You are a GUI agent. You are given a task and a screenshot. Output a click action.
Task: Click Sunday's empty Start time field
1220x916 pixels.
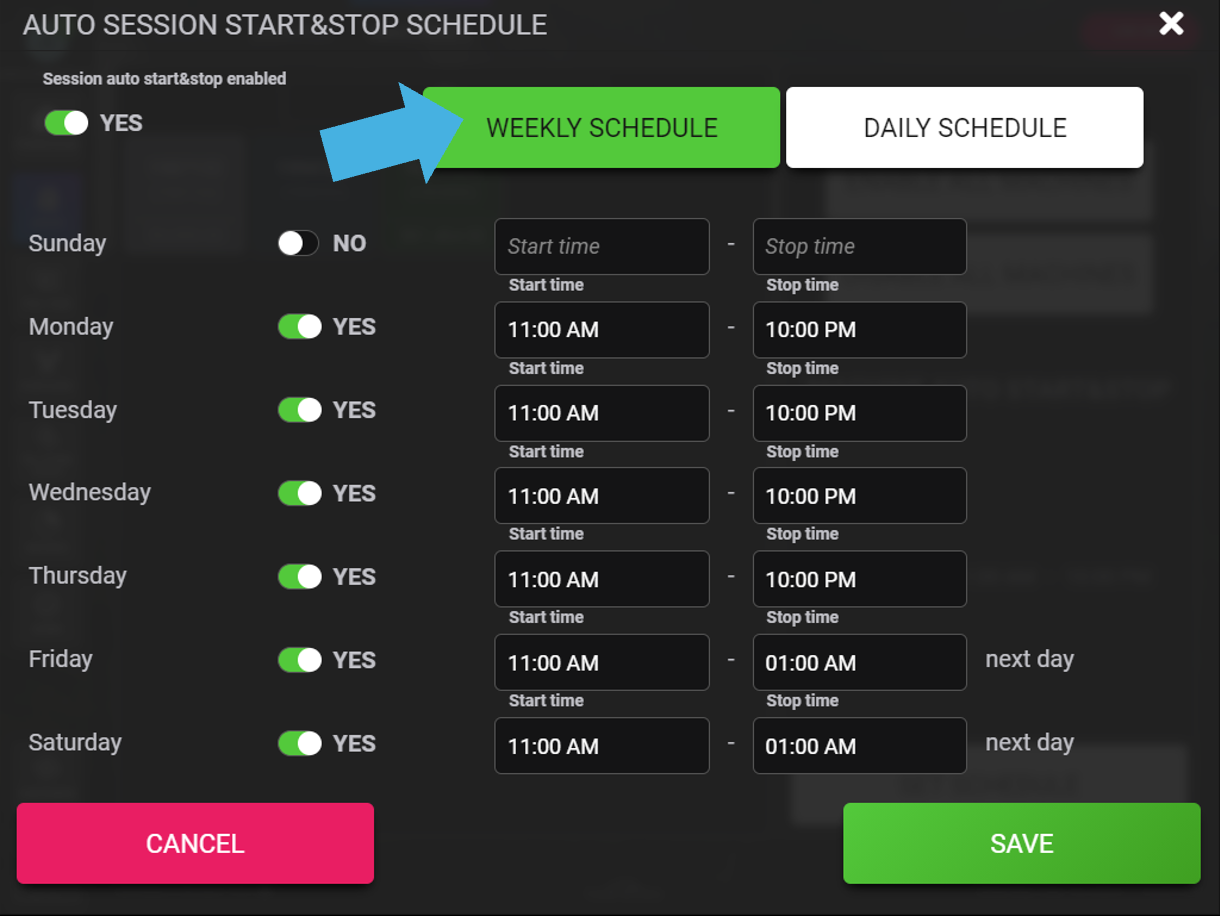tap(602, 246)
